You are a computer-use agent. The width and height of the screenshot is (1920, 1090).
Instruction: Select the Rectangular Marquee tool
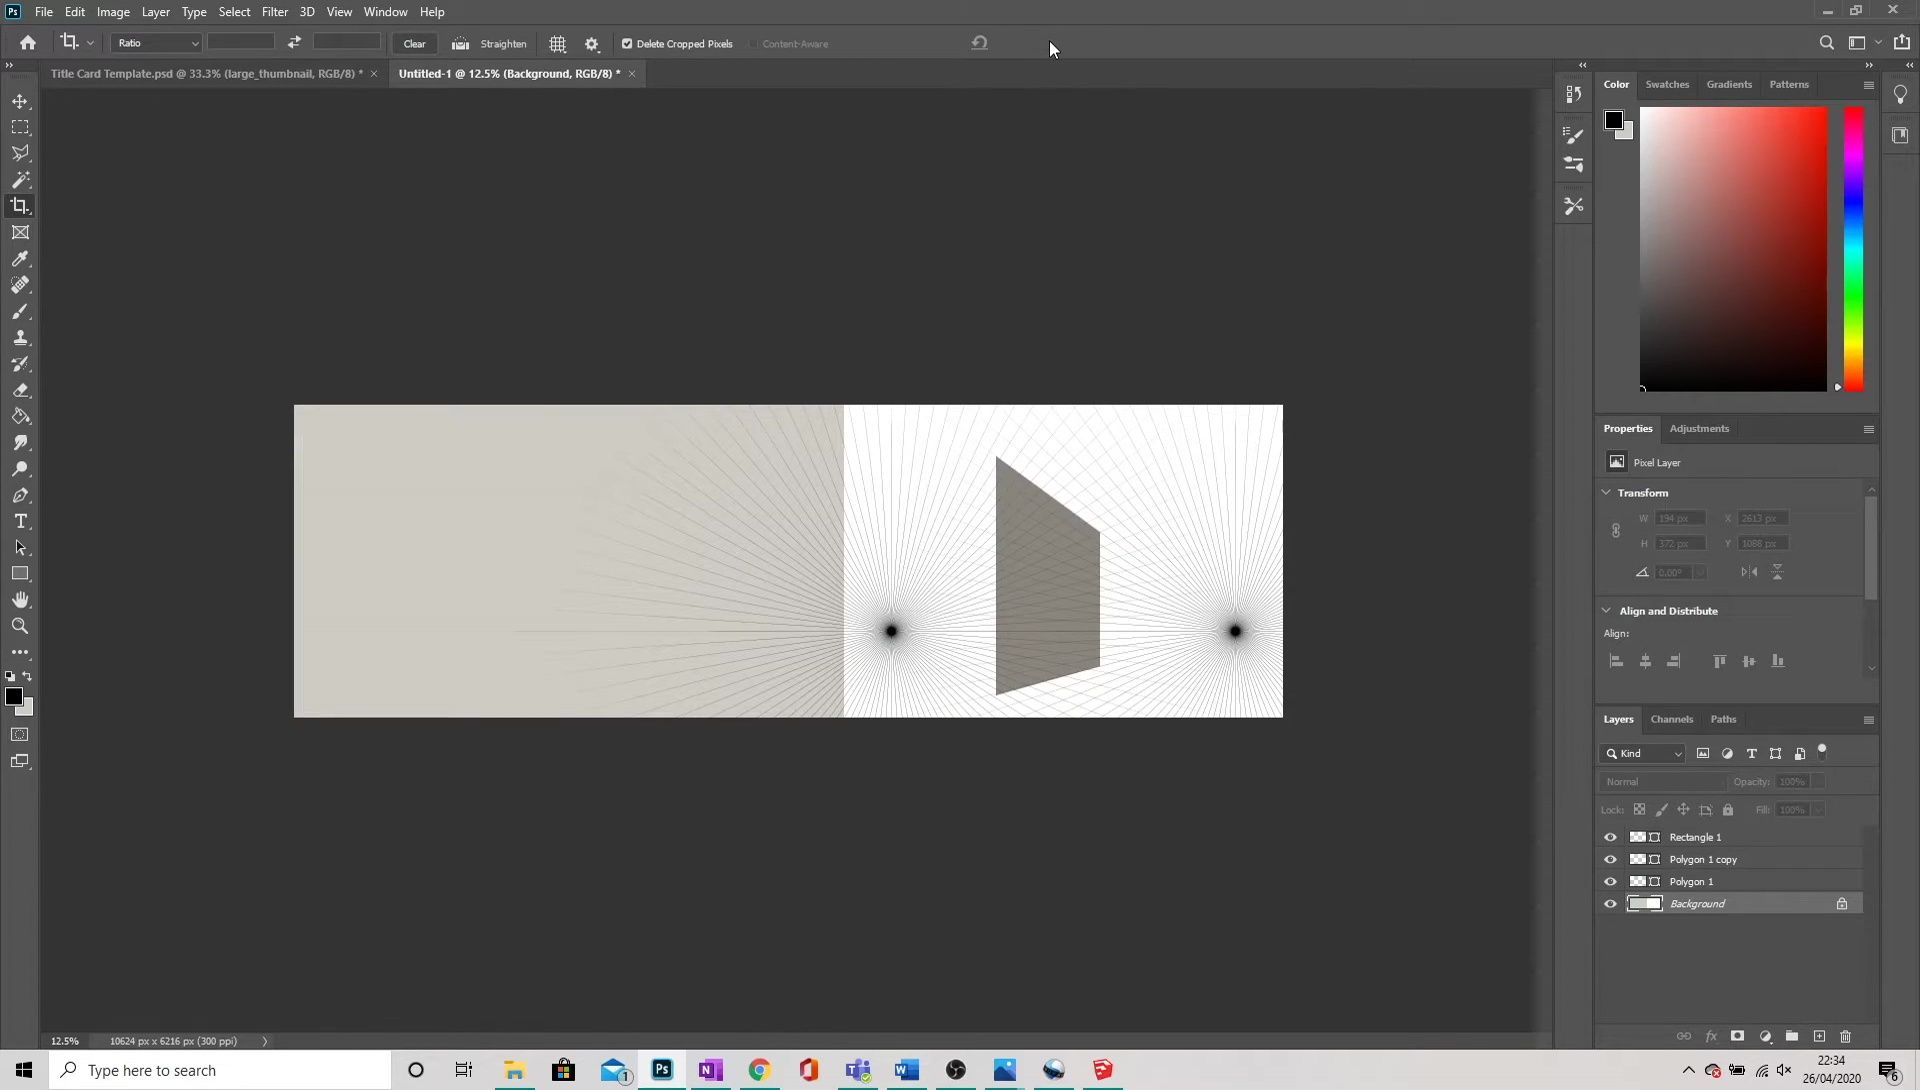pyautogui.click(x=20, y=128)
